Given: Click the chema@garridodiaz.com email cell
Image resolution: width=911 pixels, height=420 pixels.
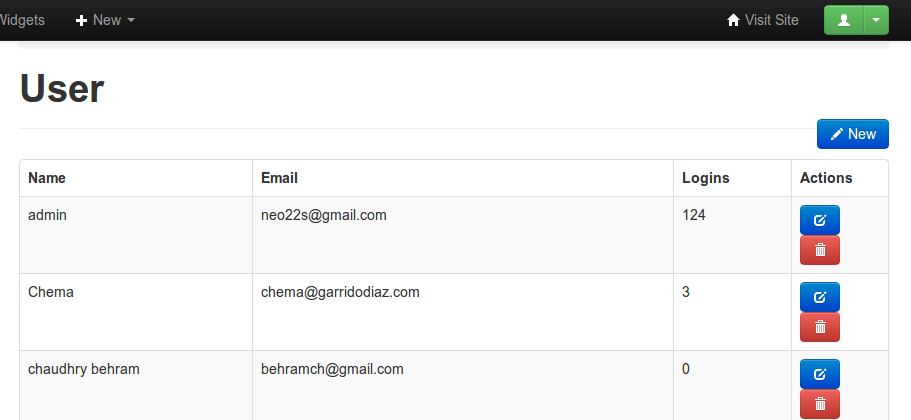Looking at the screenshot, I should 340,292.
